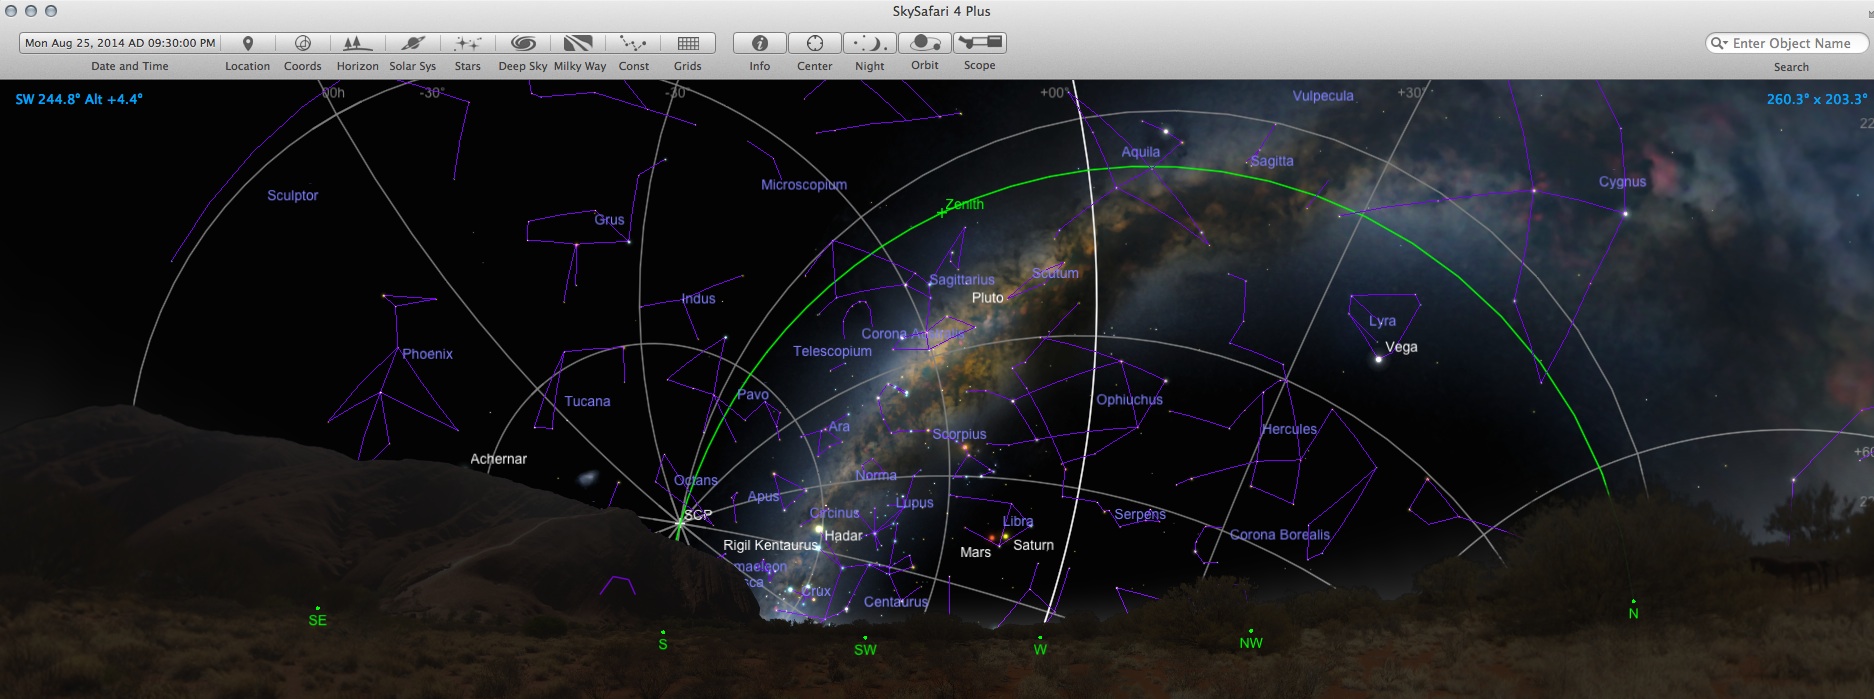Toggle the Const constellation lines icon

633,43
